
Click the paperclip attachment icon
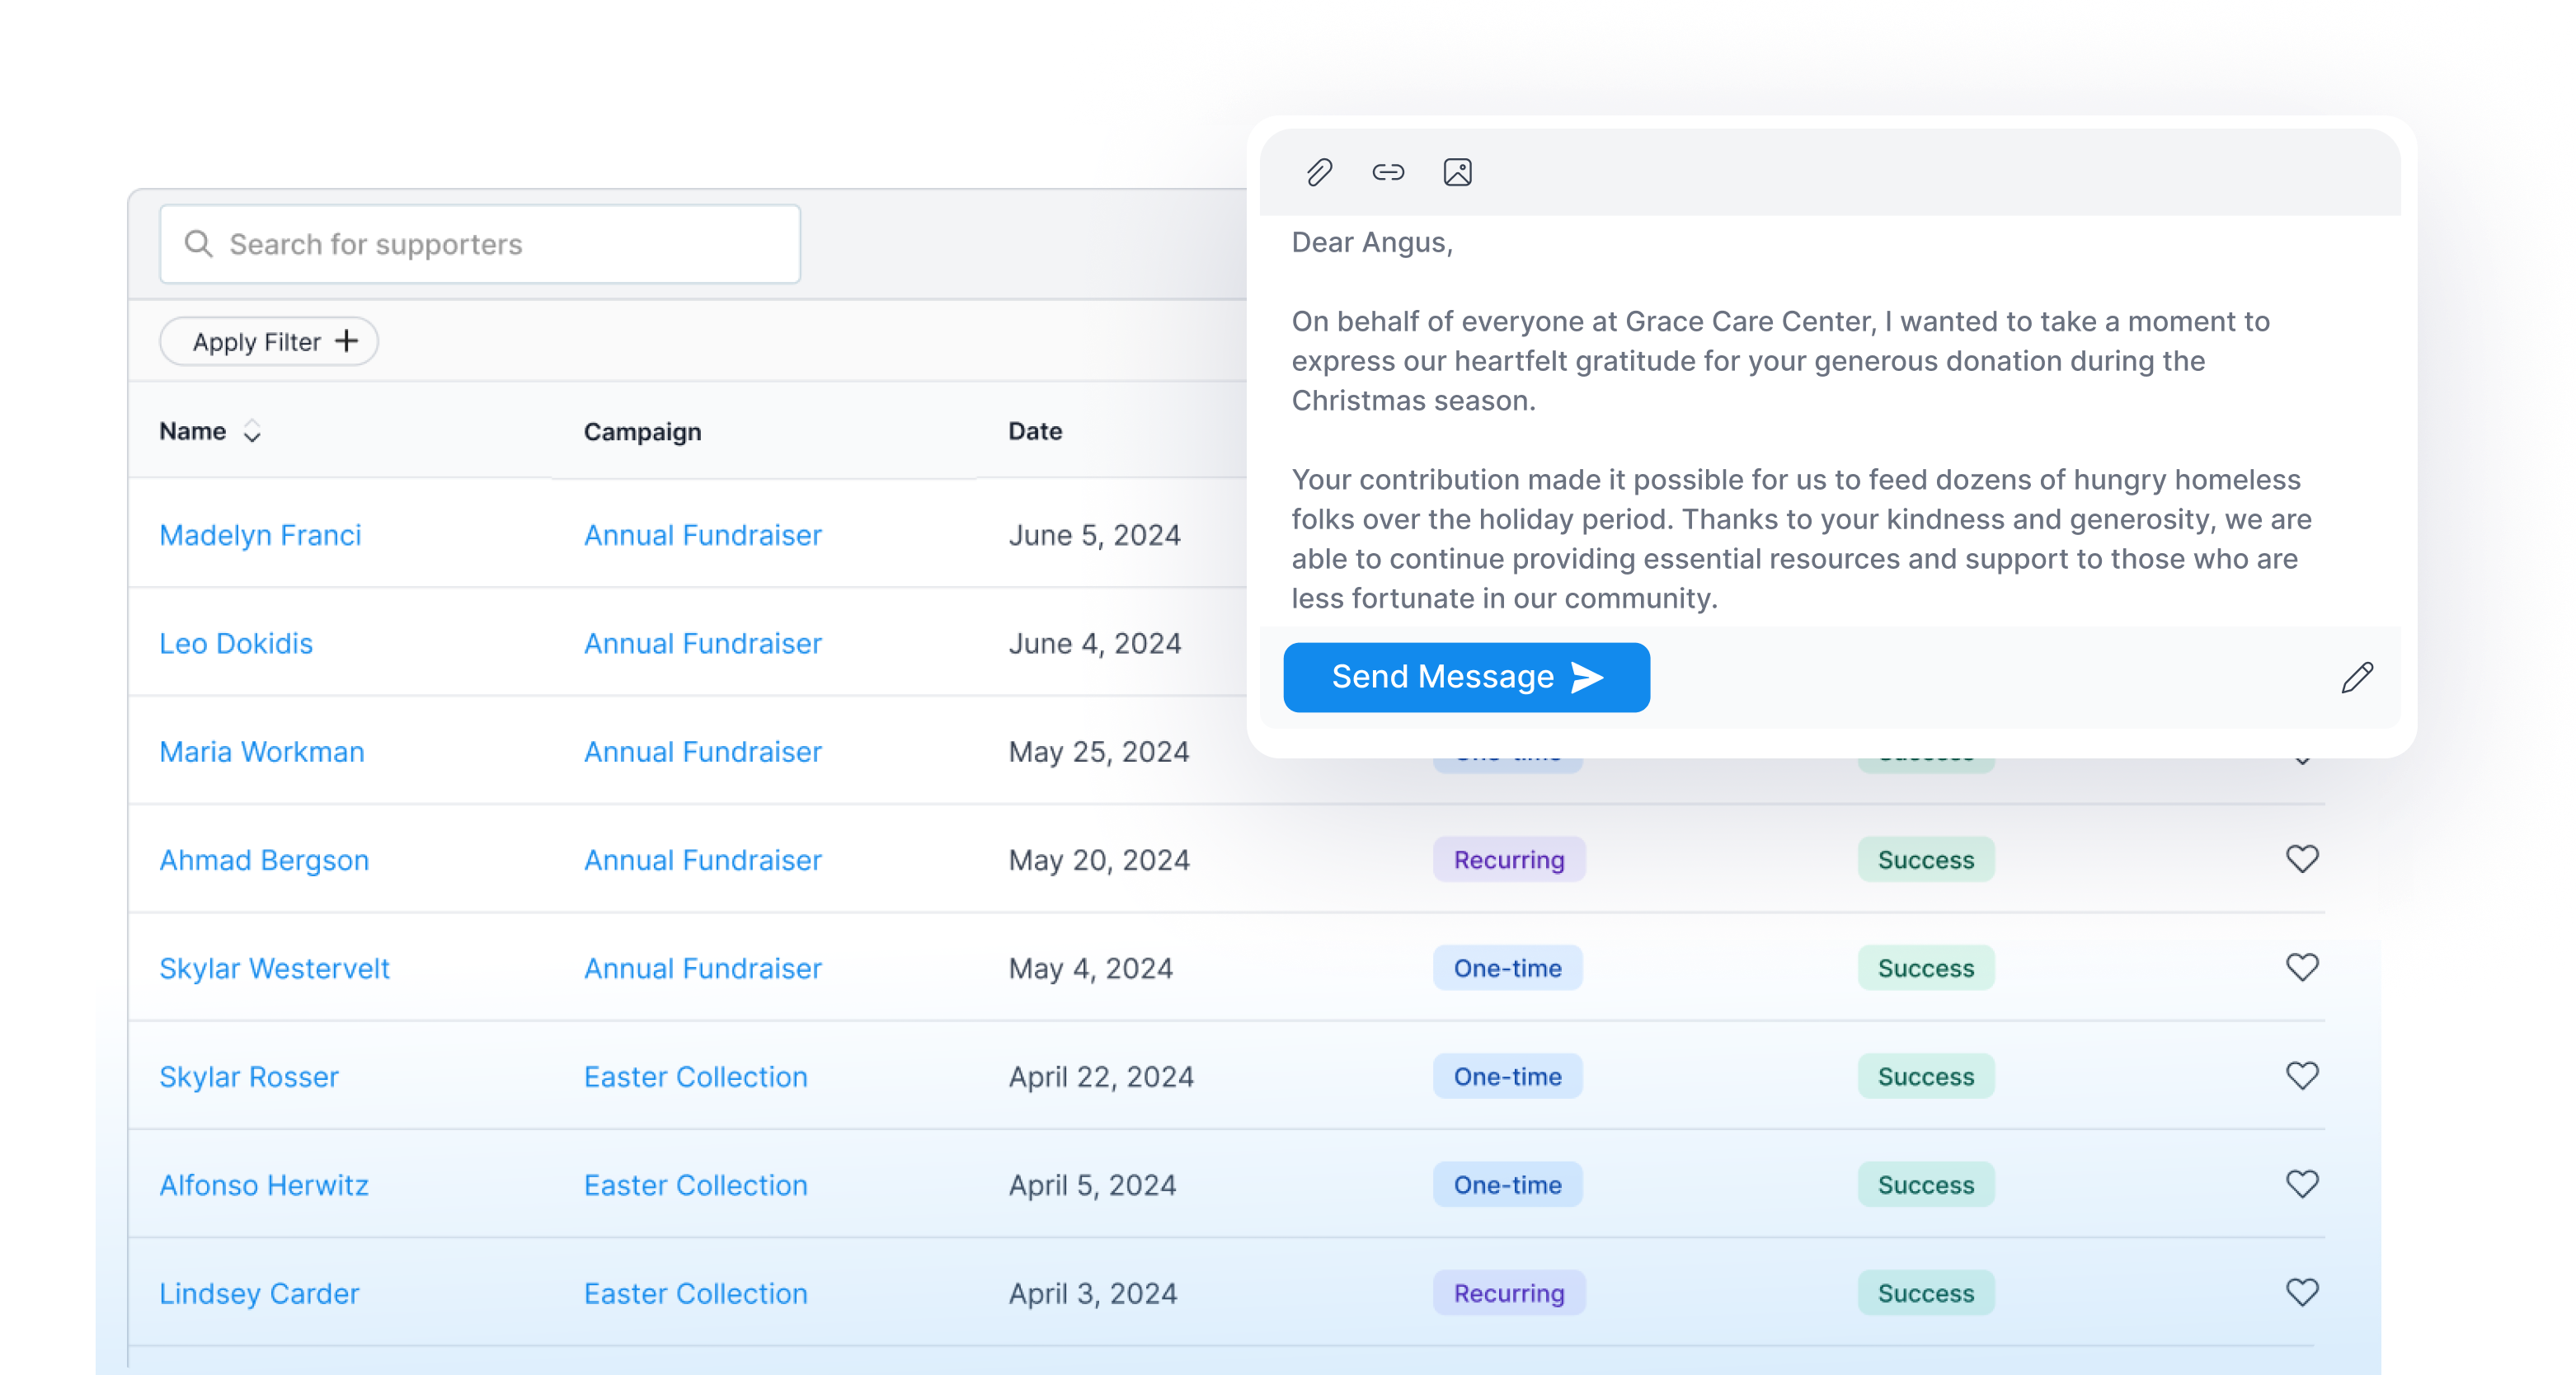click(x=1319, y=173)
